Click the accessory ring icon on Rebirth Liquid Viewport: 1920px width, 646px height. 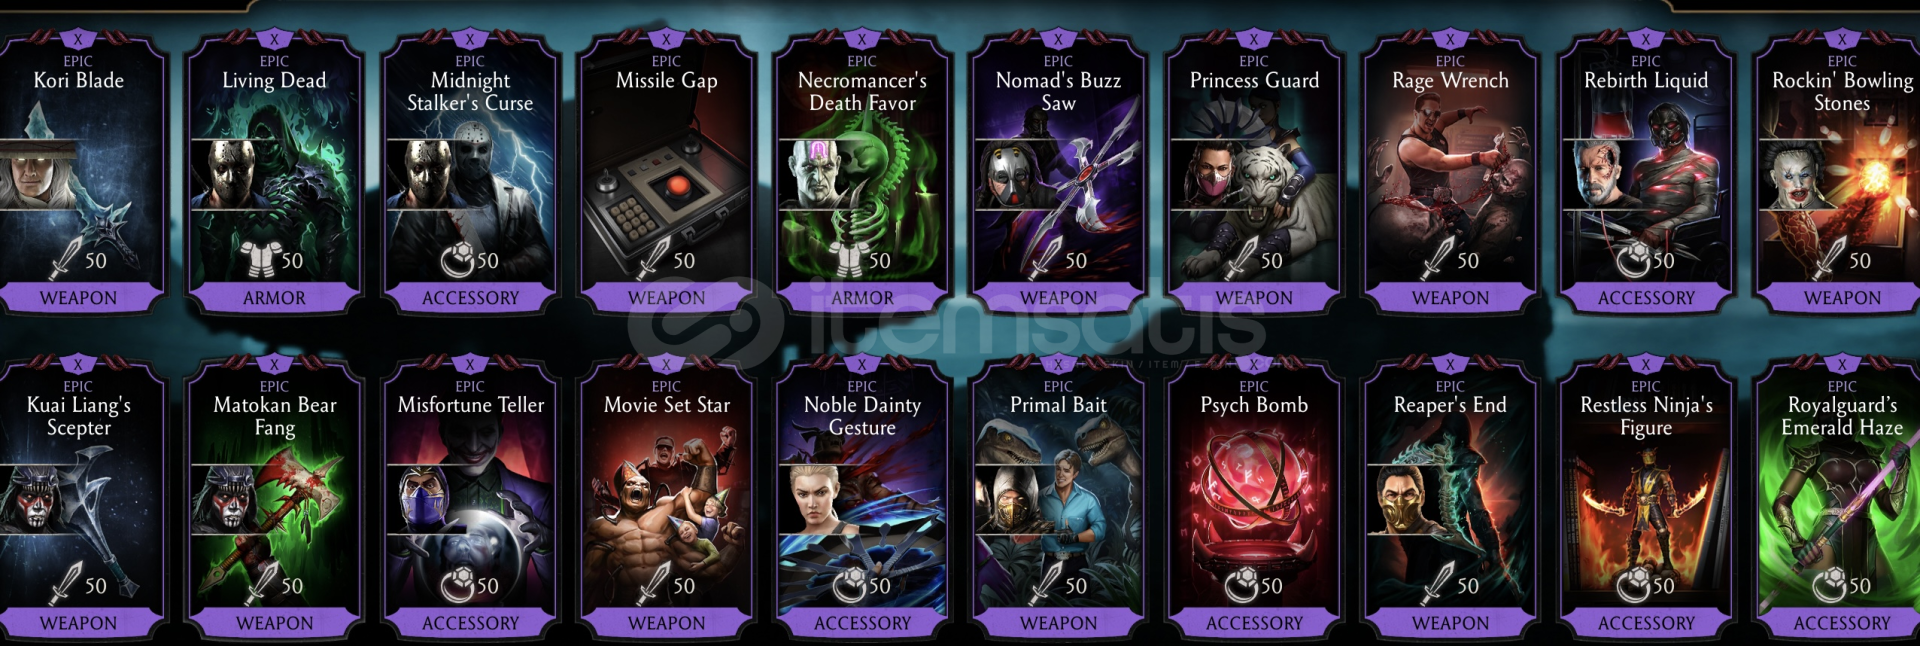(x=1633, y=260)
